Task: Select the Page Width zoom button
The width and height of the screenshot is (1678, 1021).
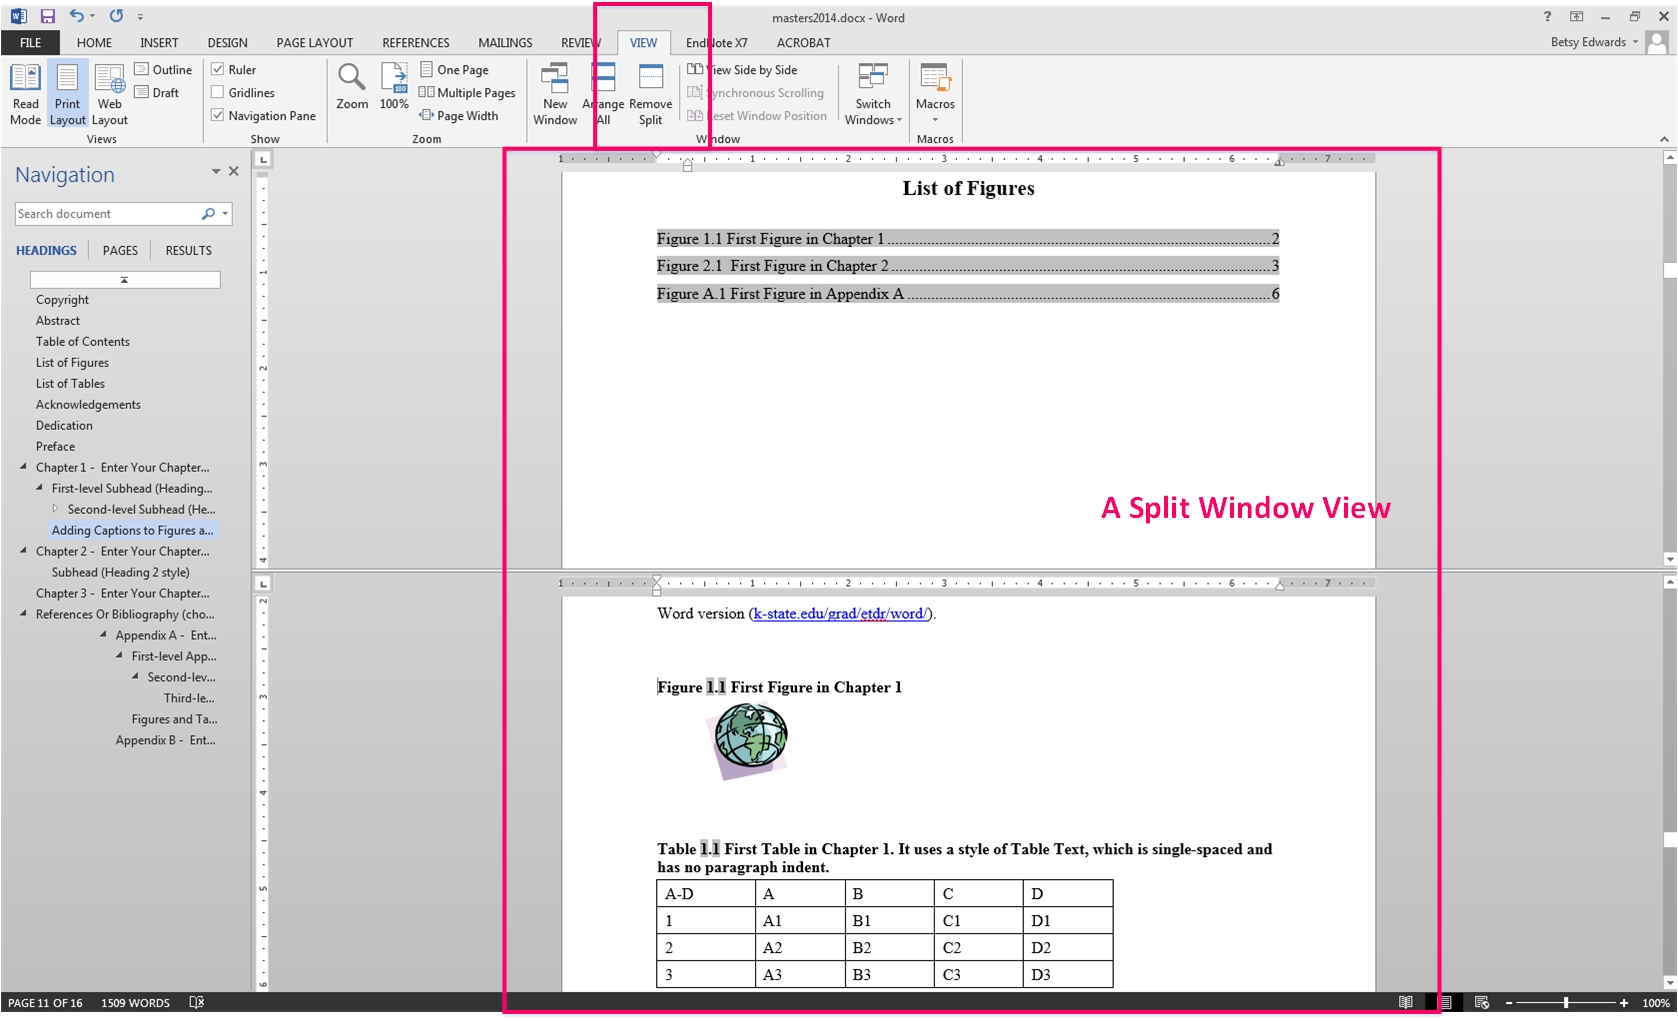Action: pyautogui.click(x=459, y=116)
